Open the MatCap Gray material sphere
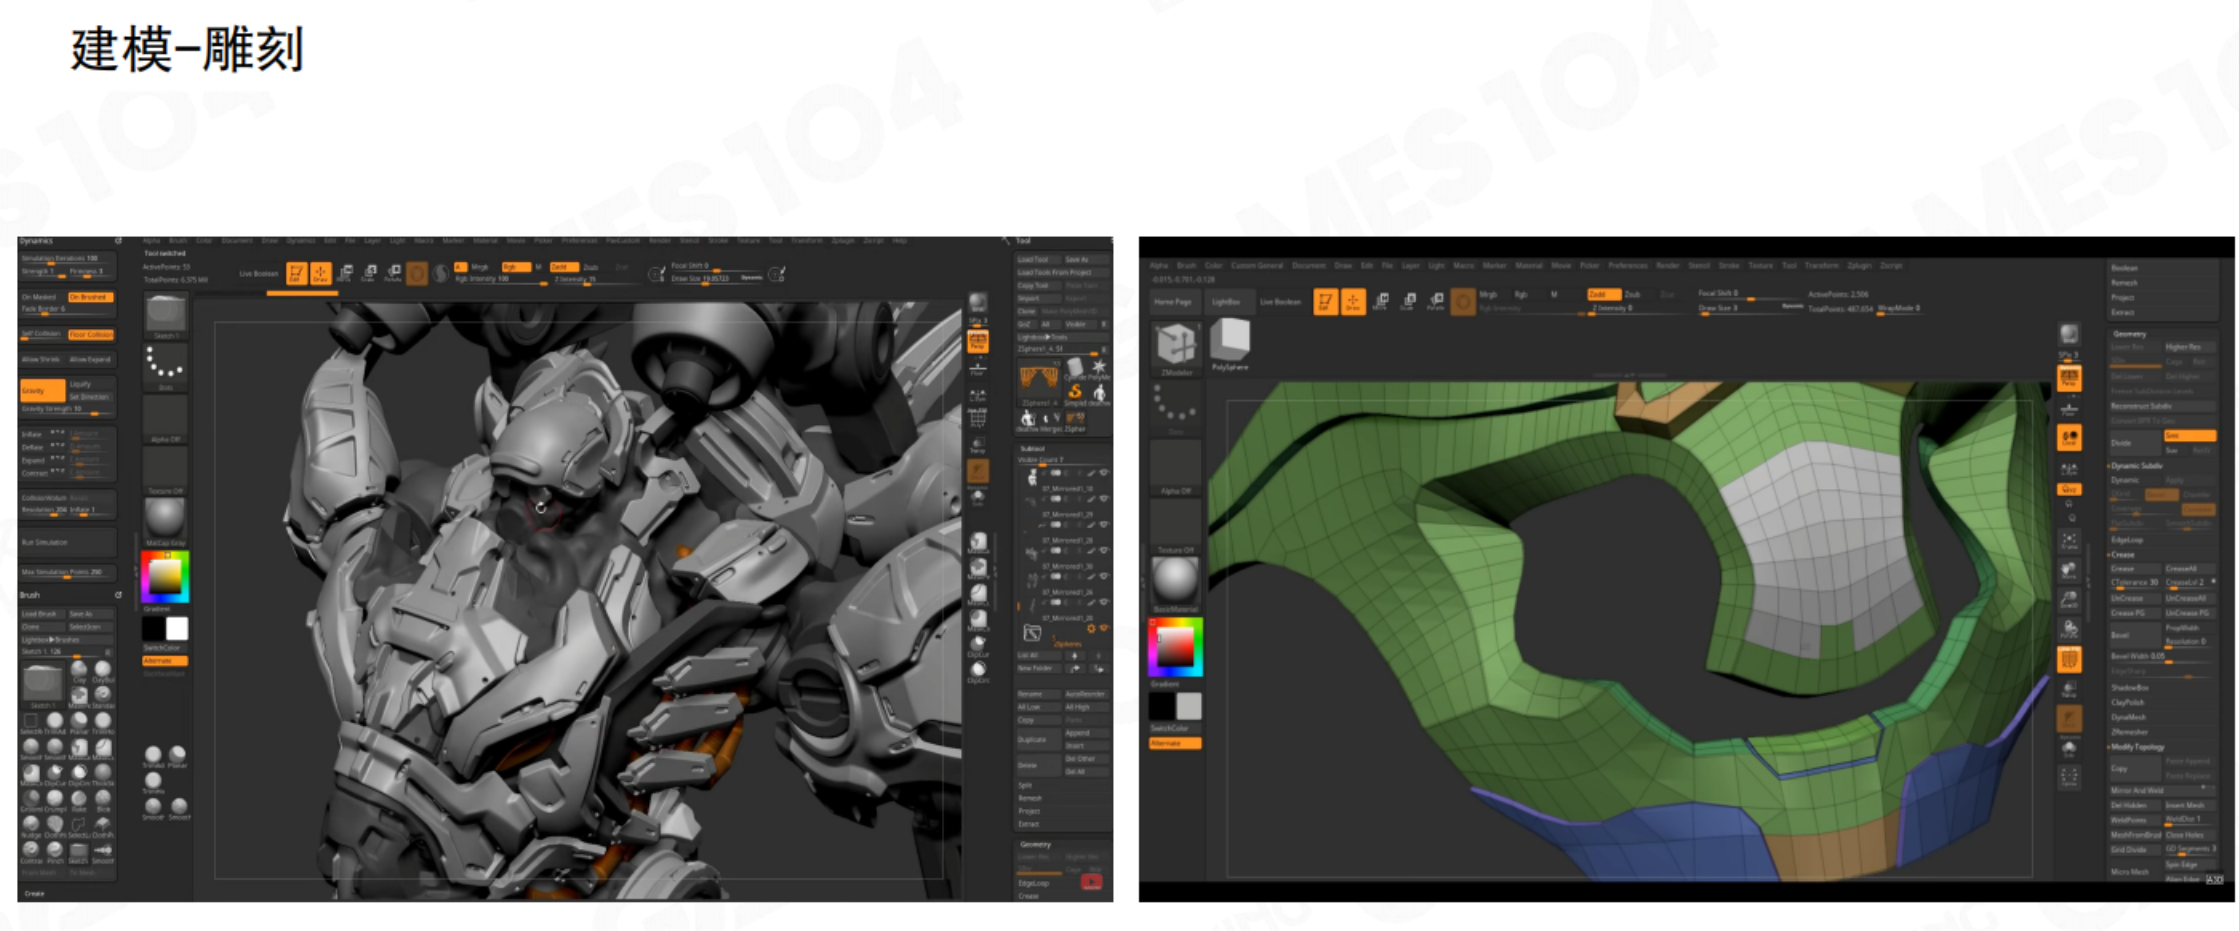Screen dimensions: 2239x931 (165, 517)
